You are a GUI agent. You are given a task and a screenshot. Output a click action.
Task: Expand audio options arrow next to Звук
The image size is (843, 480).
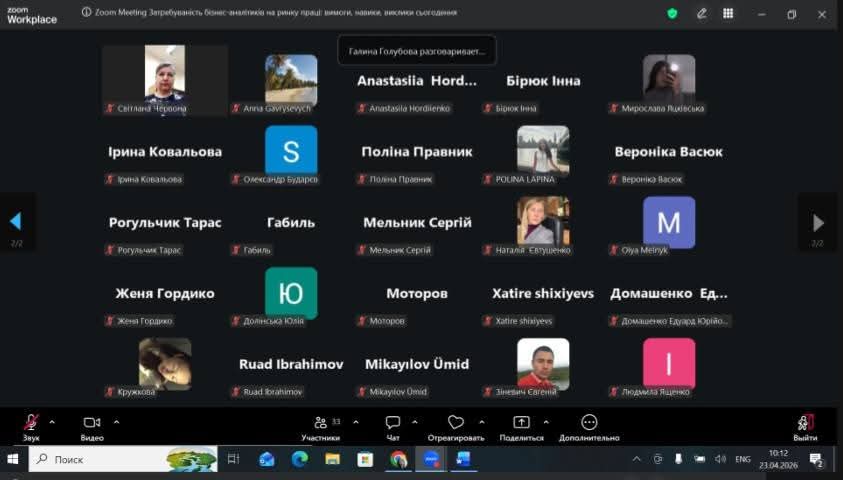(x=52, y=421)
